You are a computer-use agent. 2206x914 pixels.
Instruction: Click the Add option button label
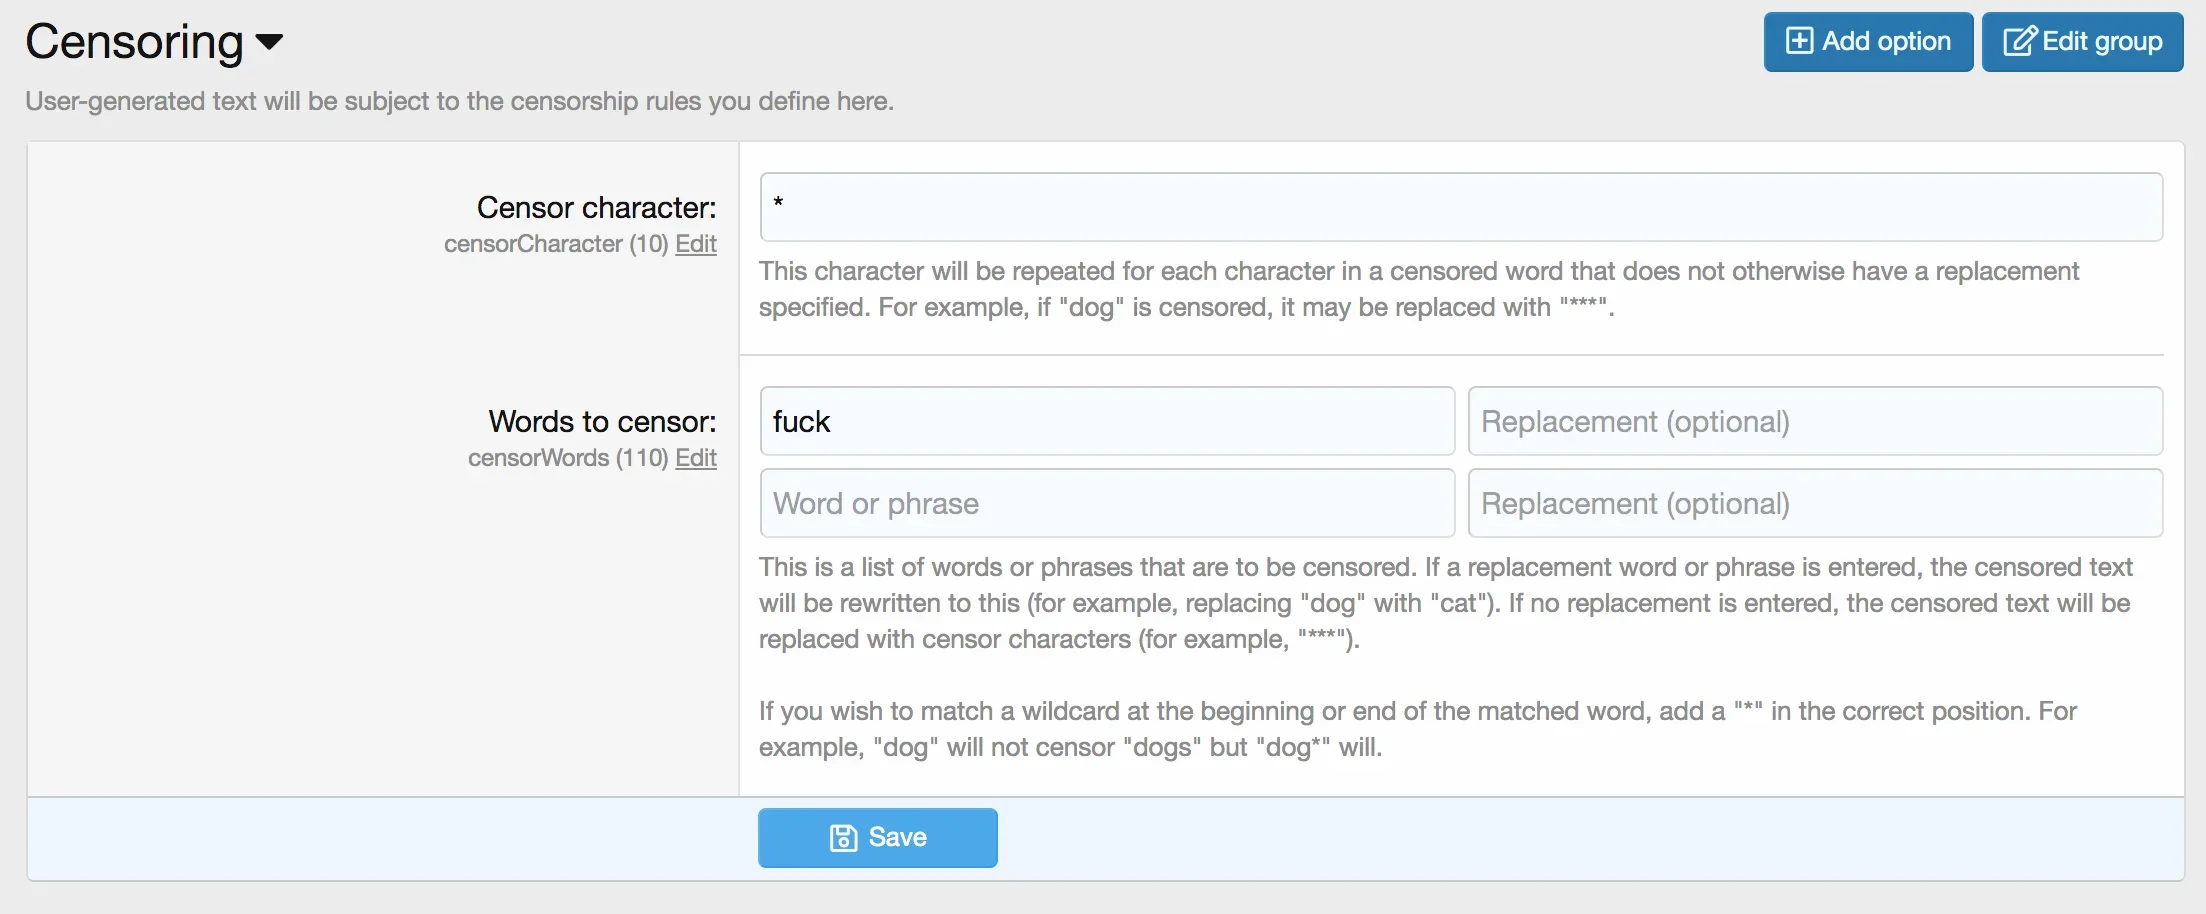pyautogui.click(x=1886, y=41)
